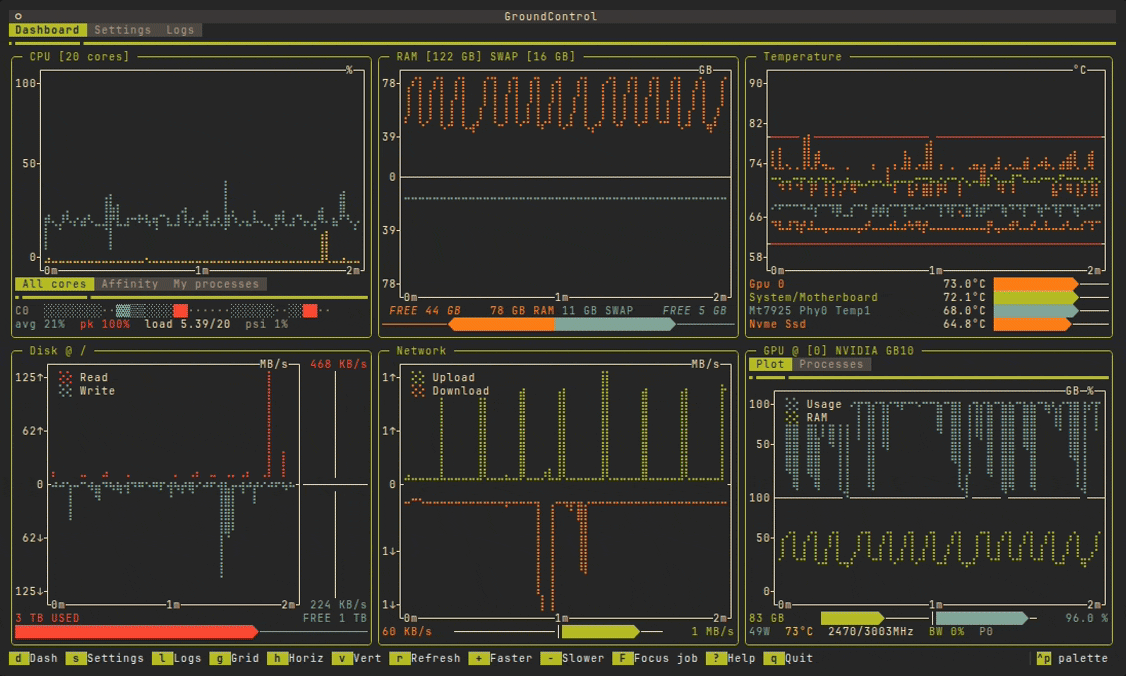Click the "Nvme Ssd" sensor label
1126x676 pixels.
777,325
